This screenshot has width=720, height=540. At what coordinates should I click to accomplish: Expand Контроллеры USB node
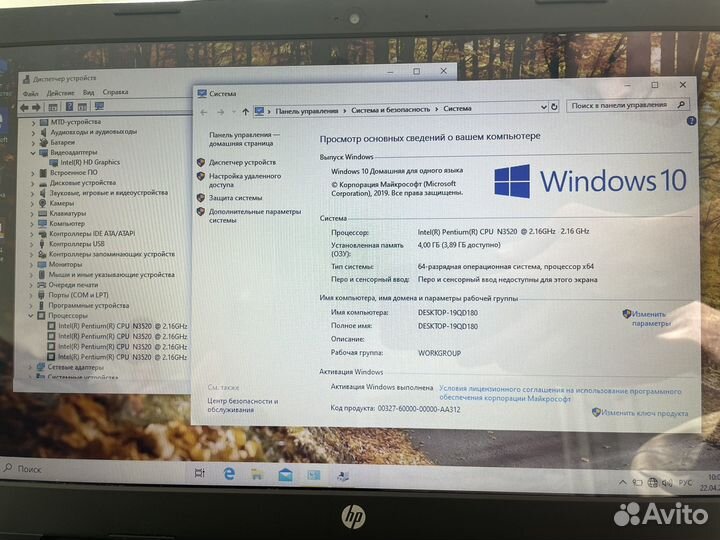tap(32, 245)
